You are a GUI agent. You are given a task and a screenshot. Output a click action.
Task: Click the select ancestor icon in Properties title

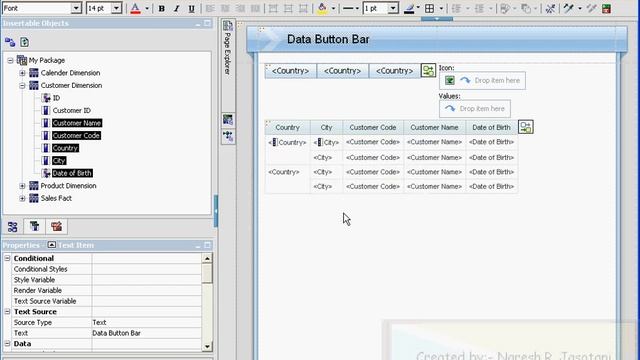point(51,245)
